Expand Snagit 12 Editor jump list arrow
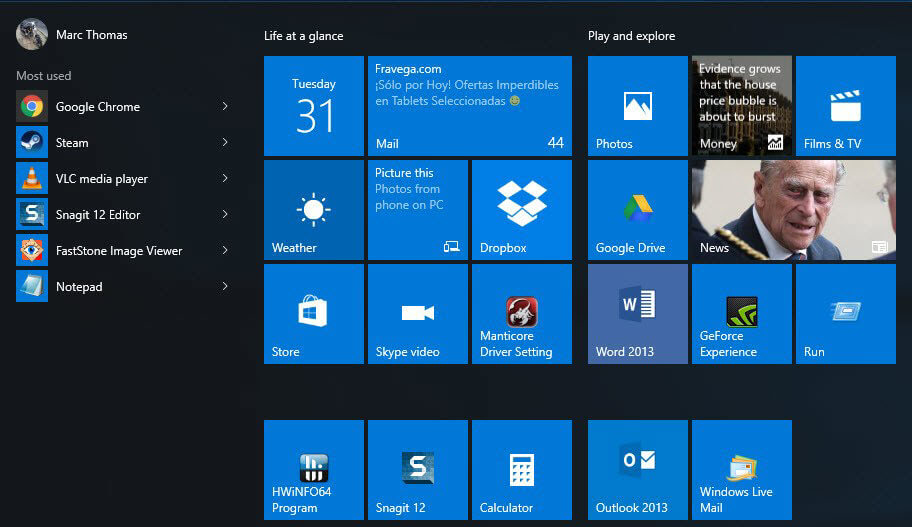The height and width of the screenshot is (527, 912). pos(225,215)
